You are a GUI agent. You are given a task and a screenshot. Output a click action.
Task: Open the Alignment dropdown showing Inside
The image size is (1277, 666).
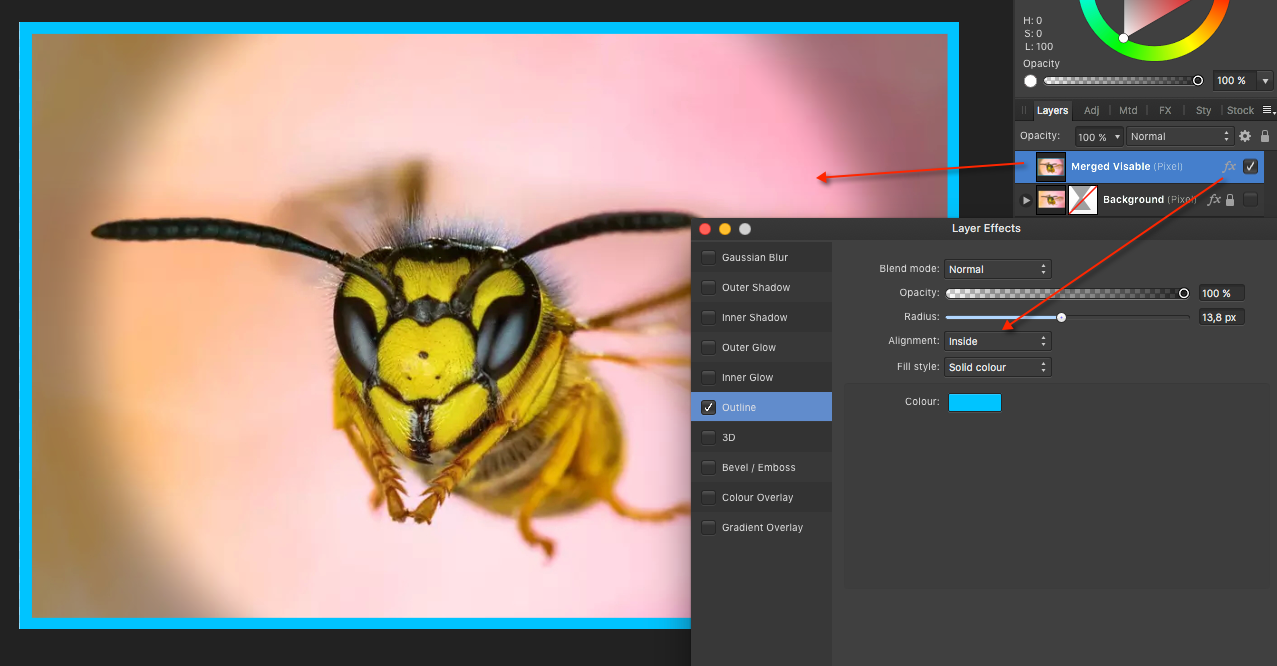point(997,340)
